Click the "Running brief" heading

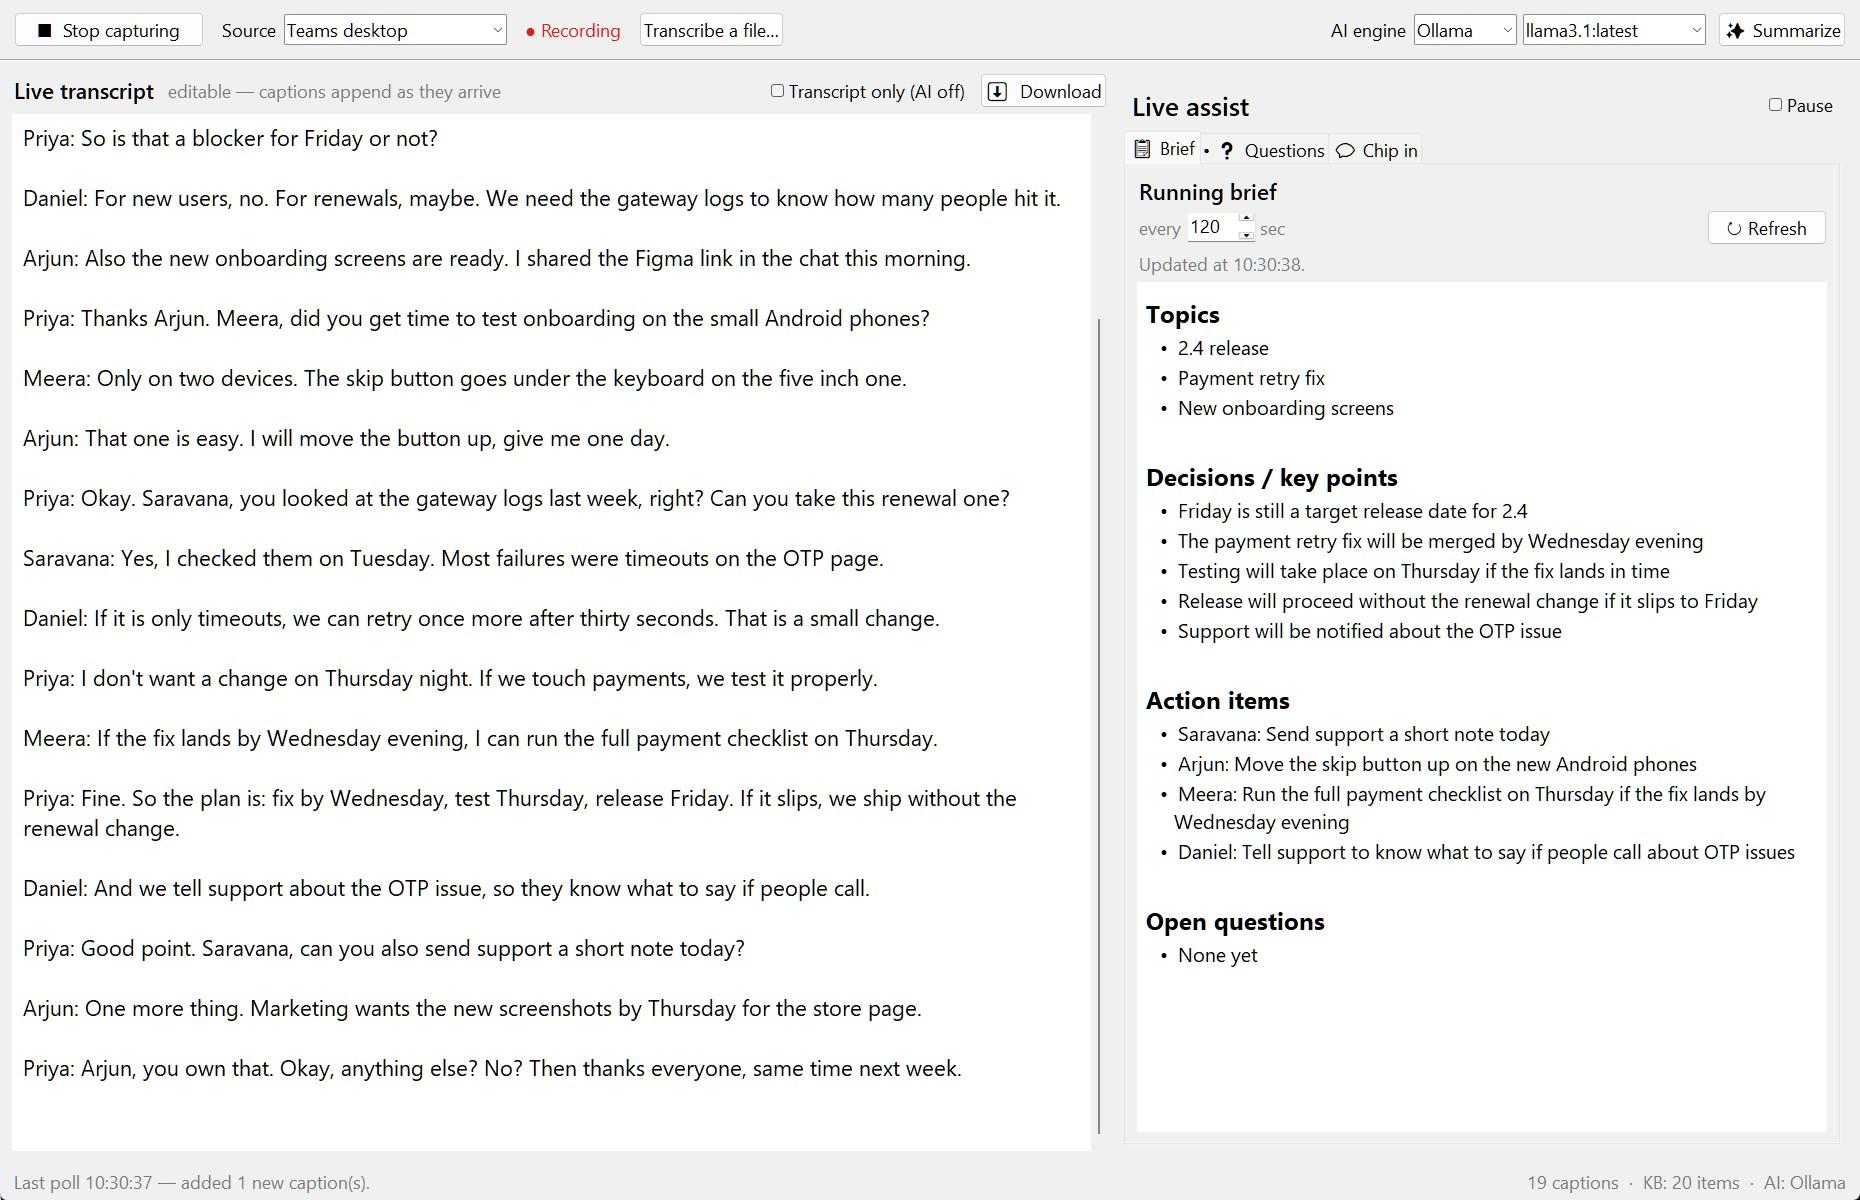click(x=1207, y=192)
